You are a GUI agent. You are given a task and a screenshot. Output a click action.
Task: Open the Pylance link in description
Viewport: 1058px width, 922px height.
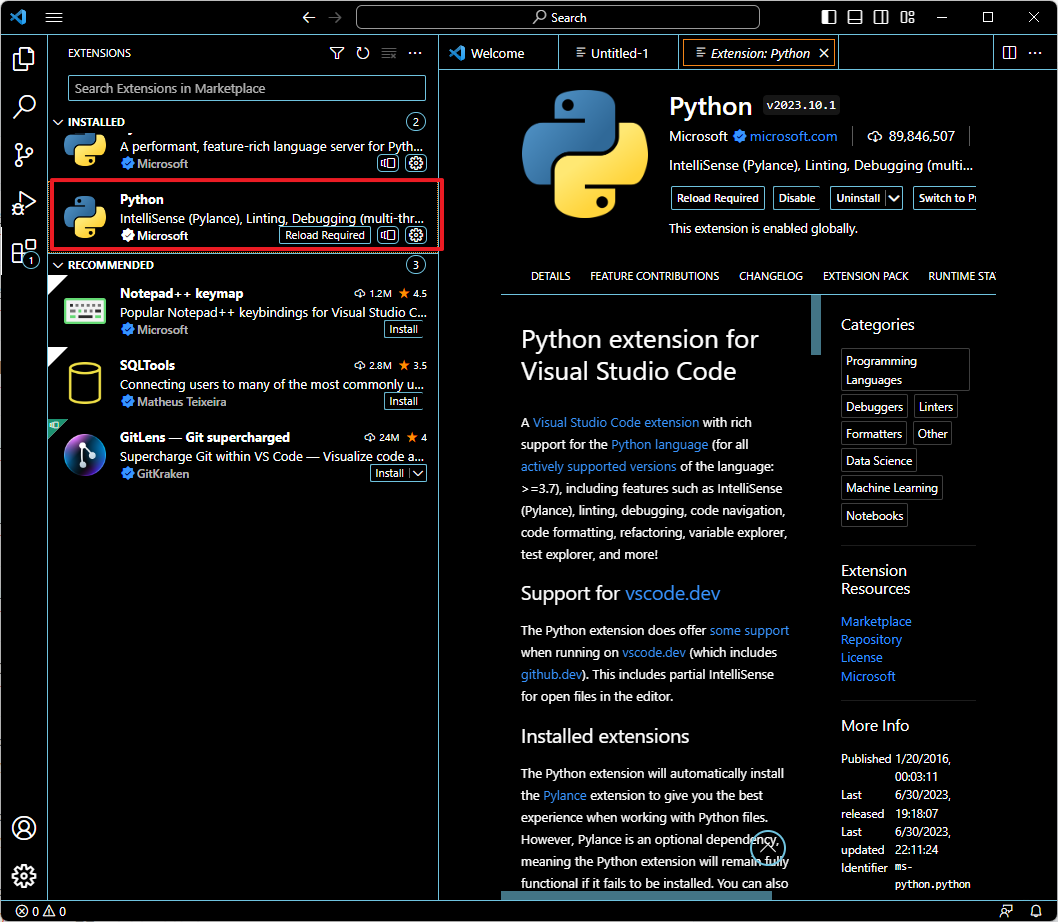click(x=565, y=795)
